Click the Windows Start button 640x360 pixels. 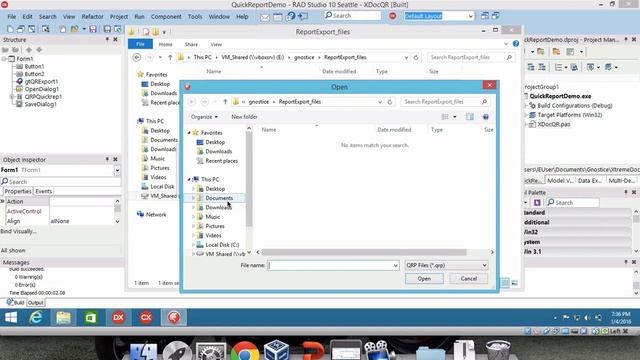click(x=11, y=317)
